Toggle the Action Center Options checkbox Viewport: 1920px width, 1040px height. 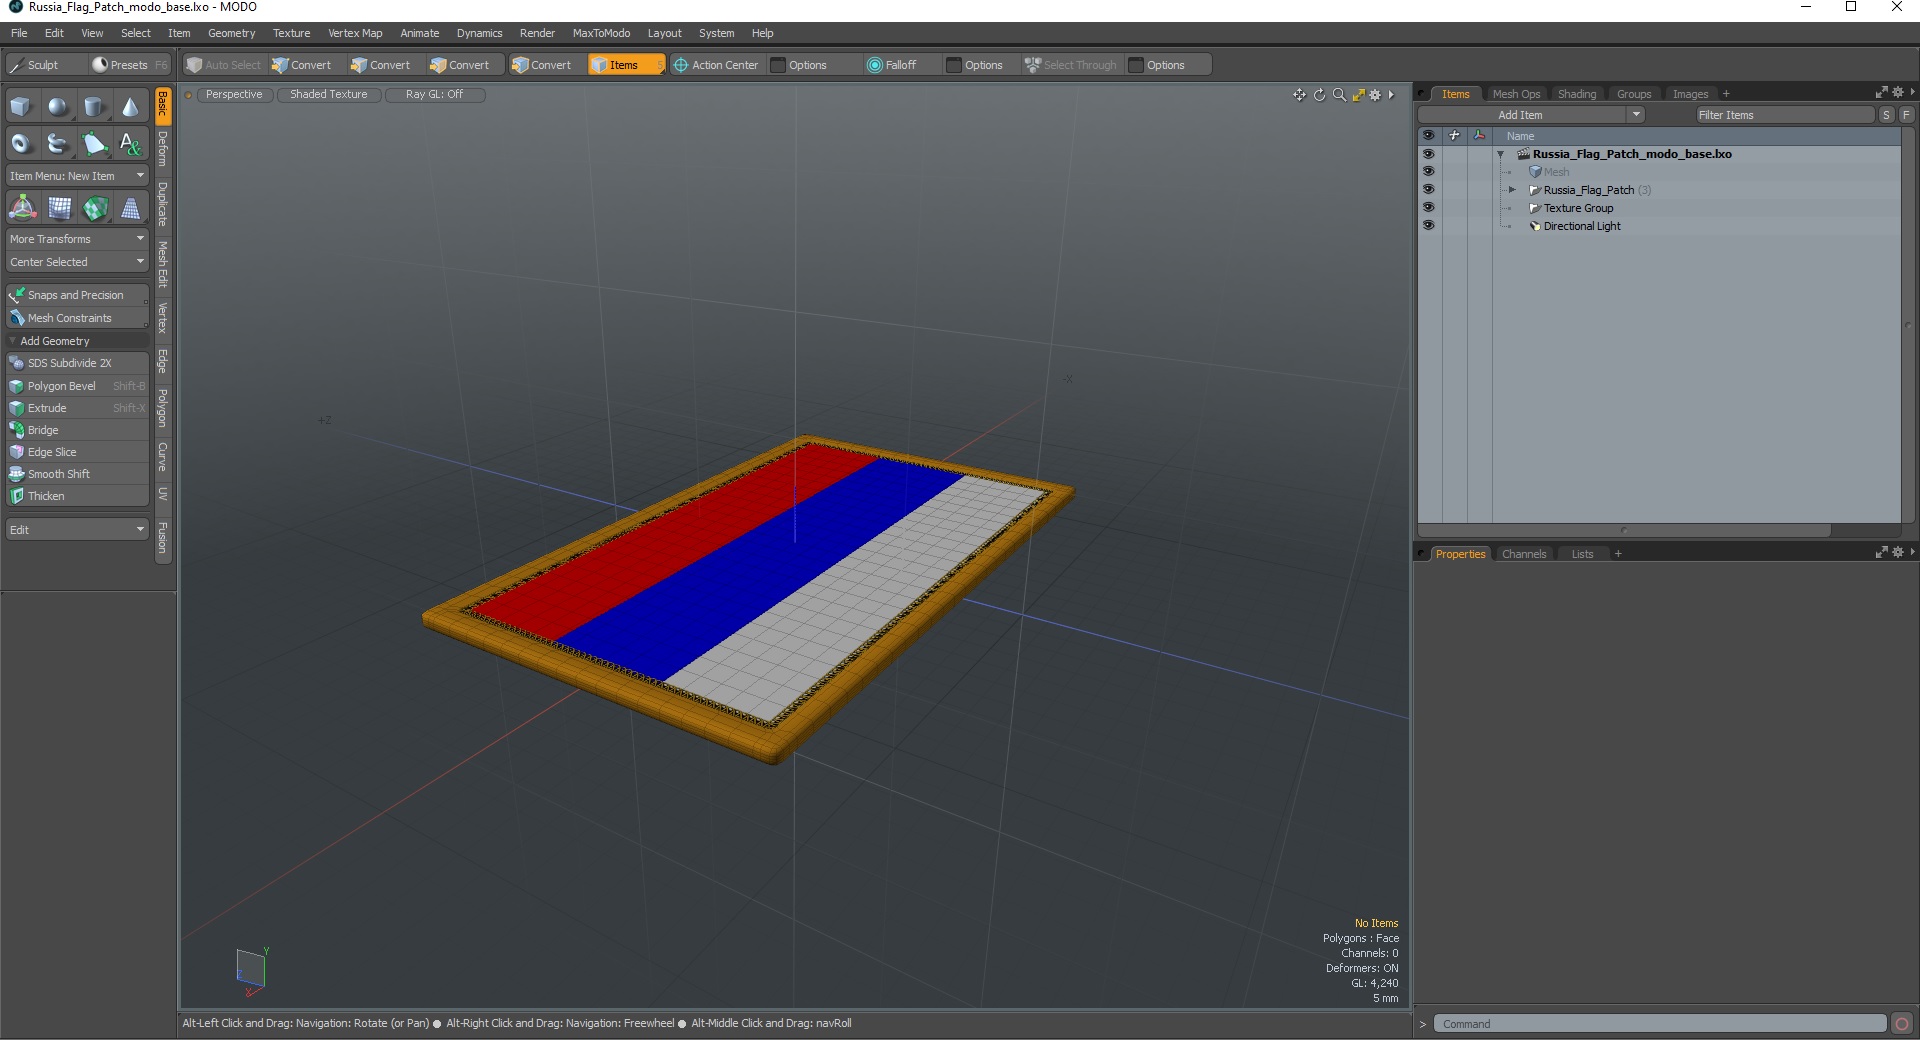(x=778, y=65)
